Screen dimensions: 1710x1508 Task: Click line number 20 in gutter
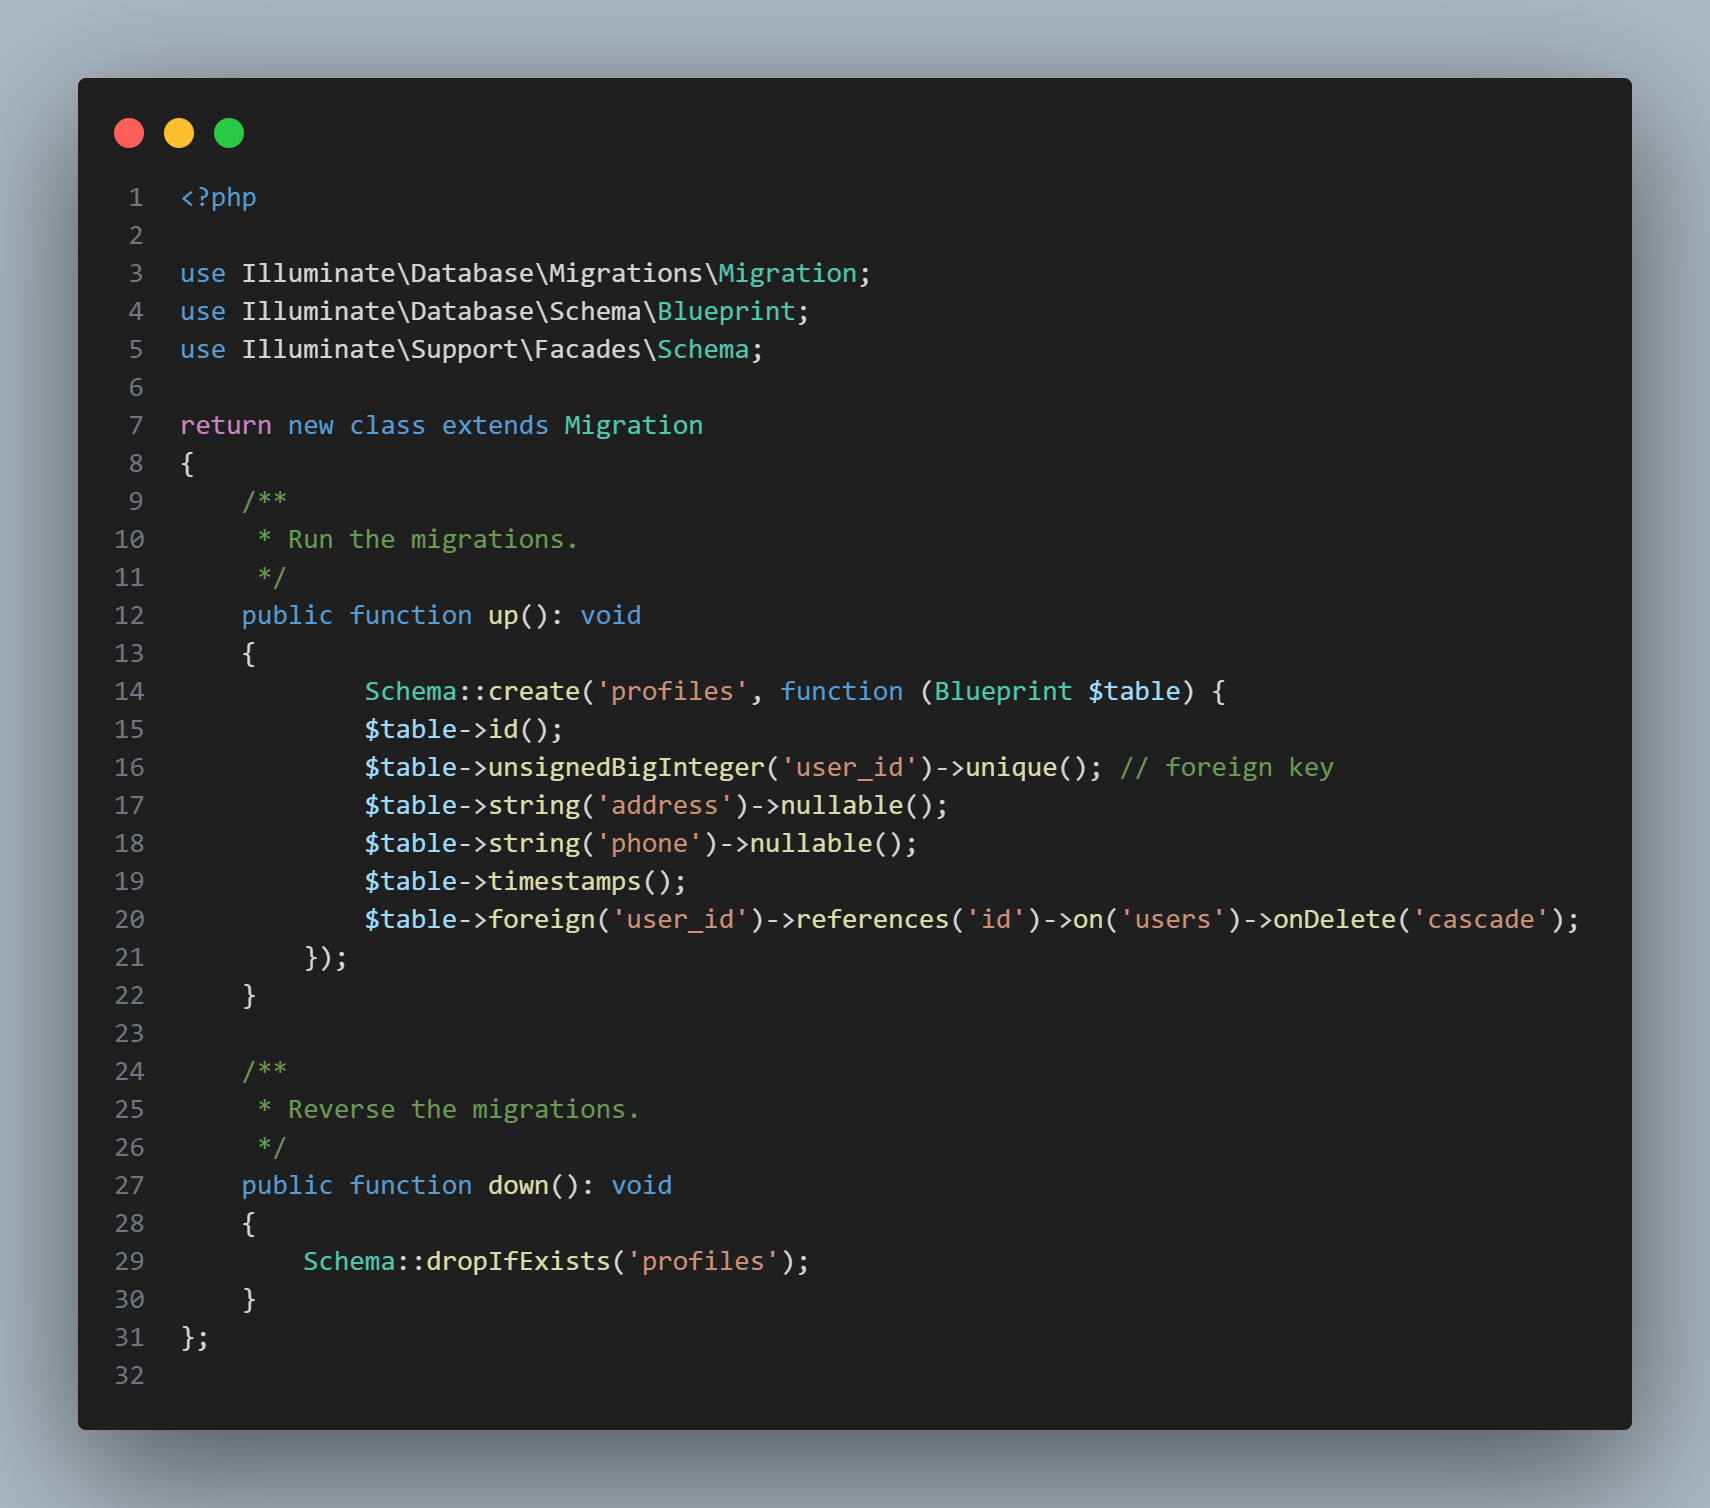click(129, 920)
